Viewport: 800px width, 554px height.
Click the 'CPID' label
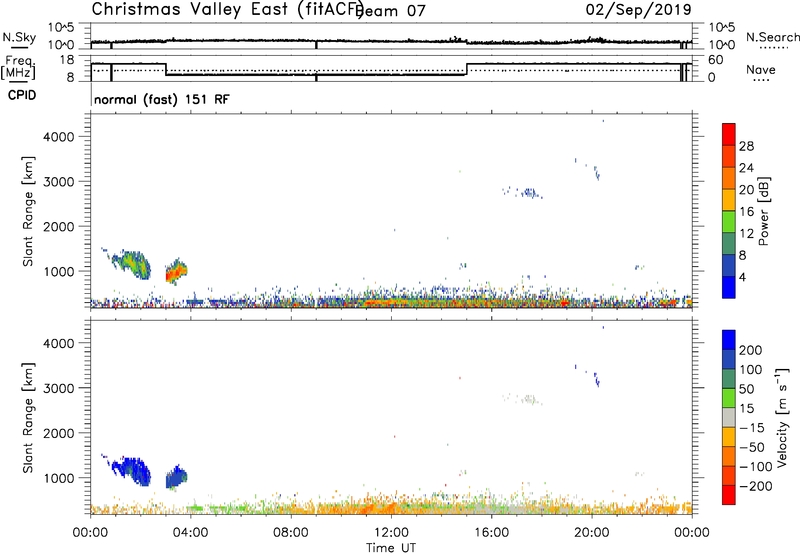pyautogui.click(x=22, y=95)
